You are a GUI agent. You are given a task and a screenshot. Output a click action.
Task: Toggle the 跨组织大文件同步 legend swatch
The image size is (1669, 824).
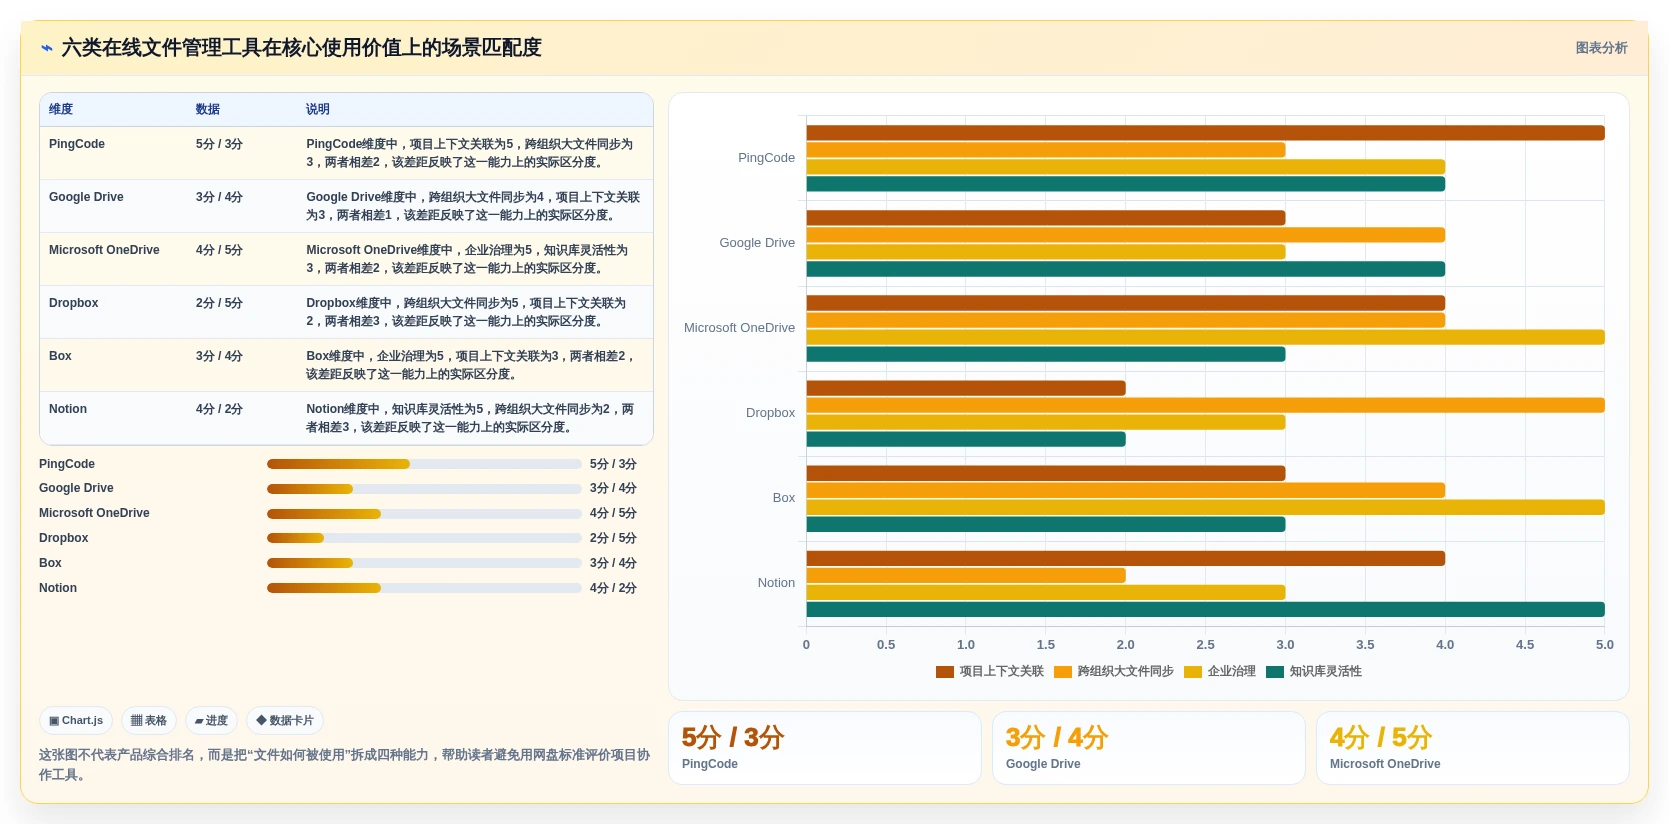[x=1063, y=672]
